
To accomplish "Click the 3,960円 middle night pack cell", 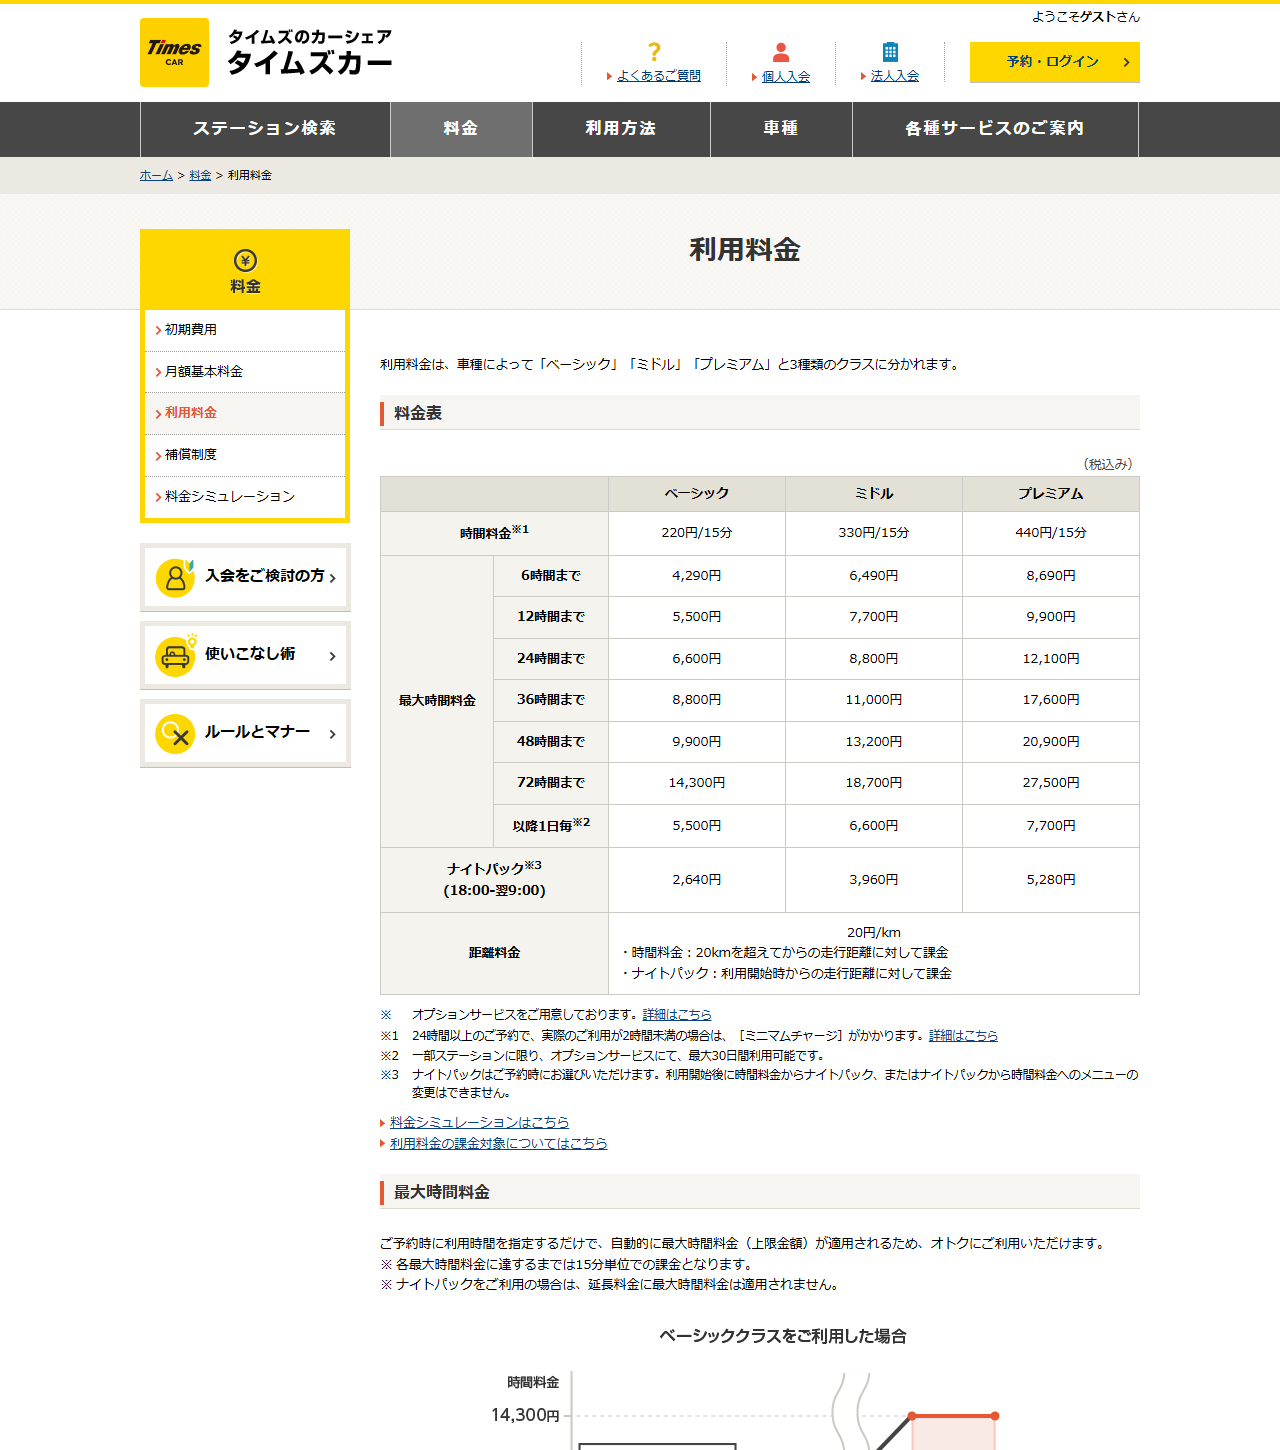I will 874,880.
